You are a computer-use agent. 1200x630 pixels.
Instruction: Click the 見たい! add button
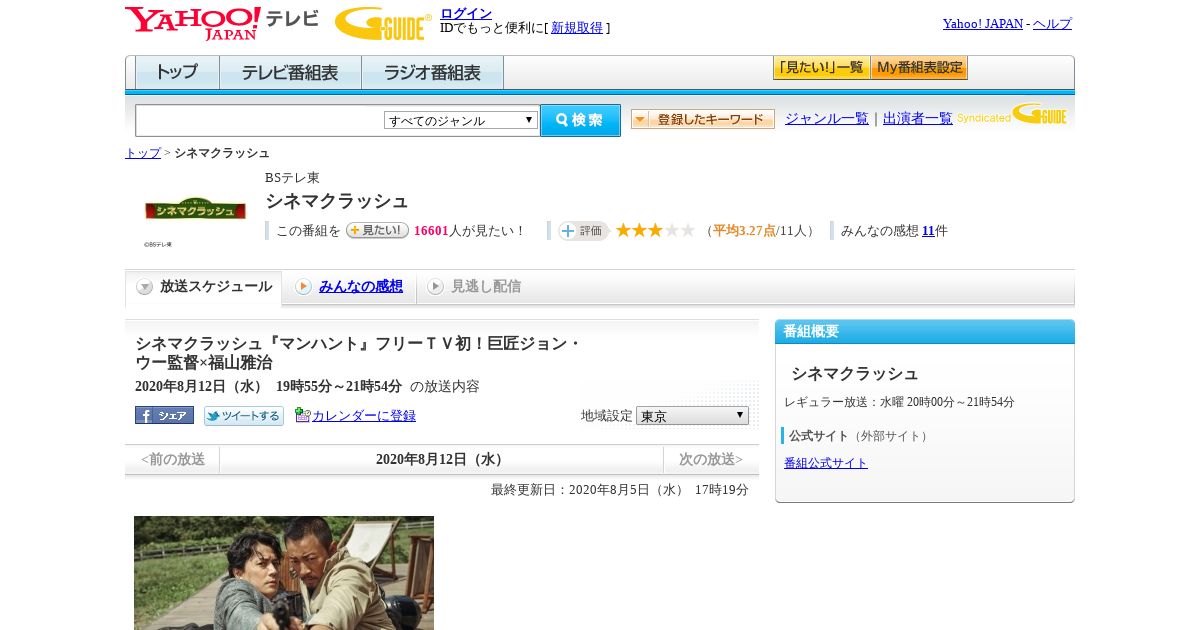(x=377, y=230)
